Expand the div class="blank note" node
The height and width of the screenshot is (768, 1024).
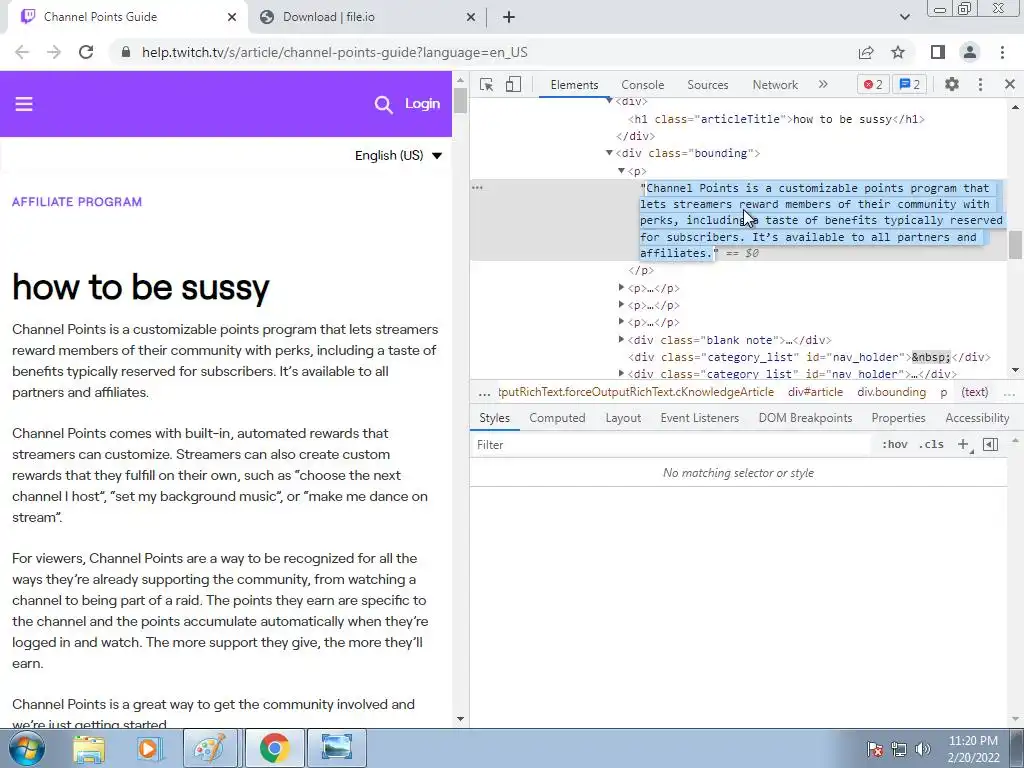621,340
